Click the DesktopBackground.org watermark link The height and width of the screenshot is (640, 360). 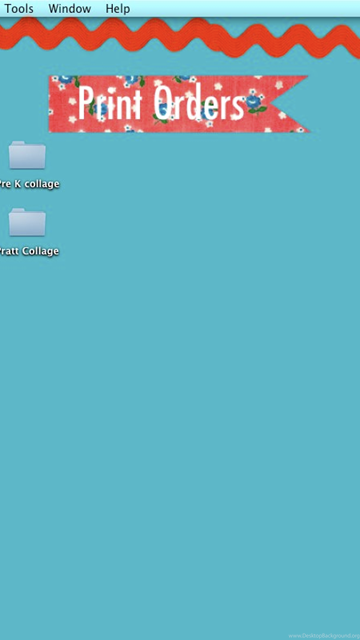coord(324,636)
